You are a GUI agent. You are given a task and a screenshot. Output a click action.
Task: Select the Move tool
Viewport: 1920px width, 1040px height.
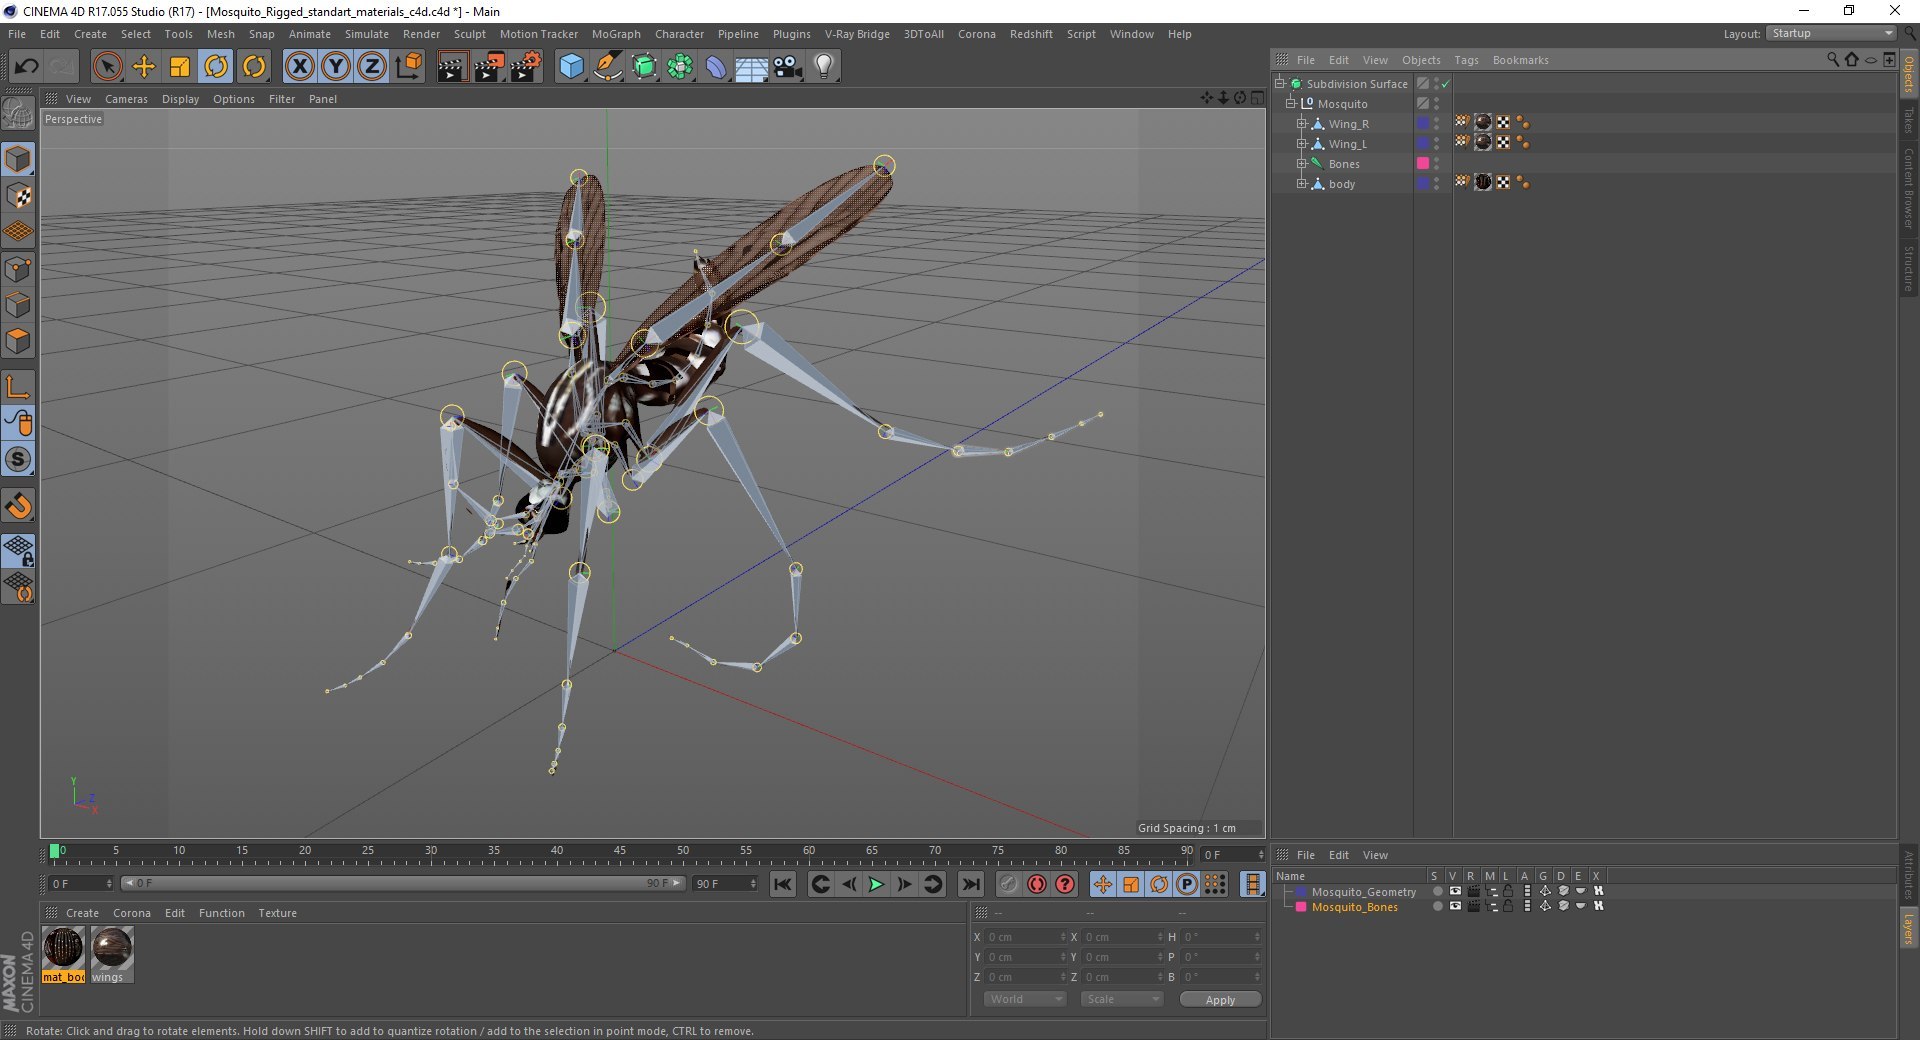tap(144, 67)
